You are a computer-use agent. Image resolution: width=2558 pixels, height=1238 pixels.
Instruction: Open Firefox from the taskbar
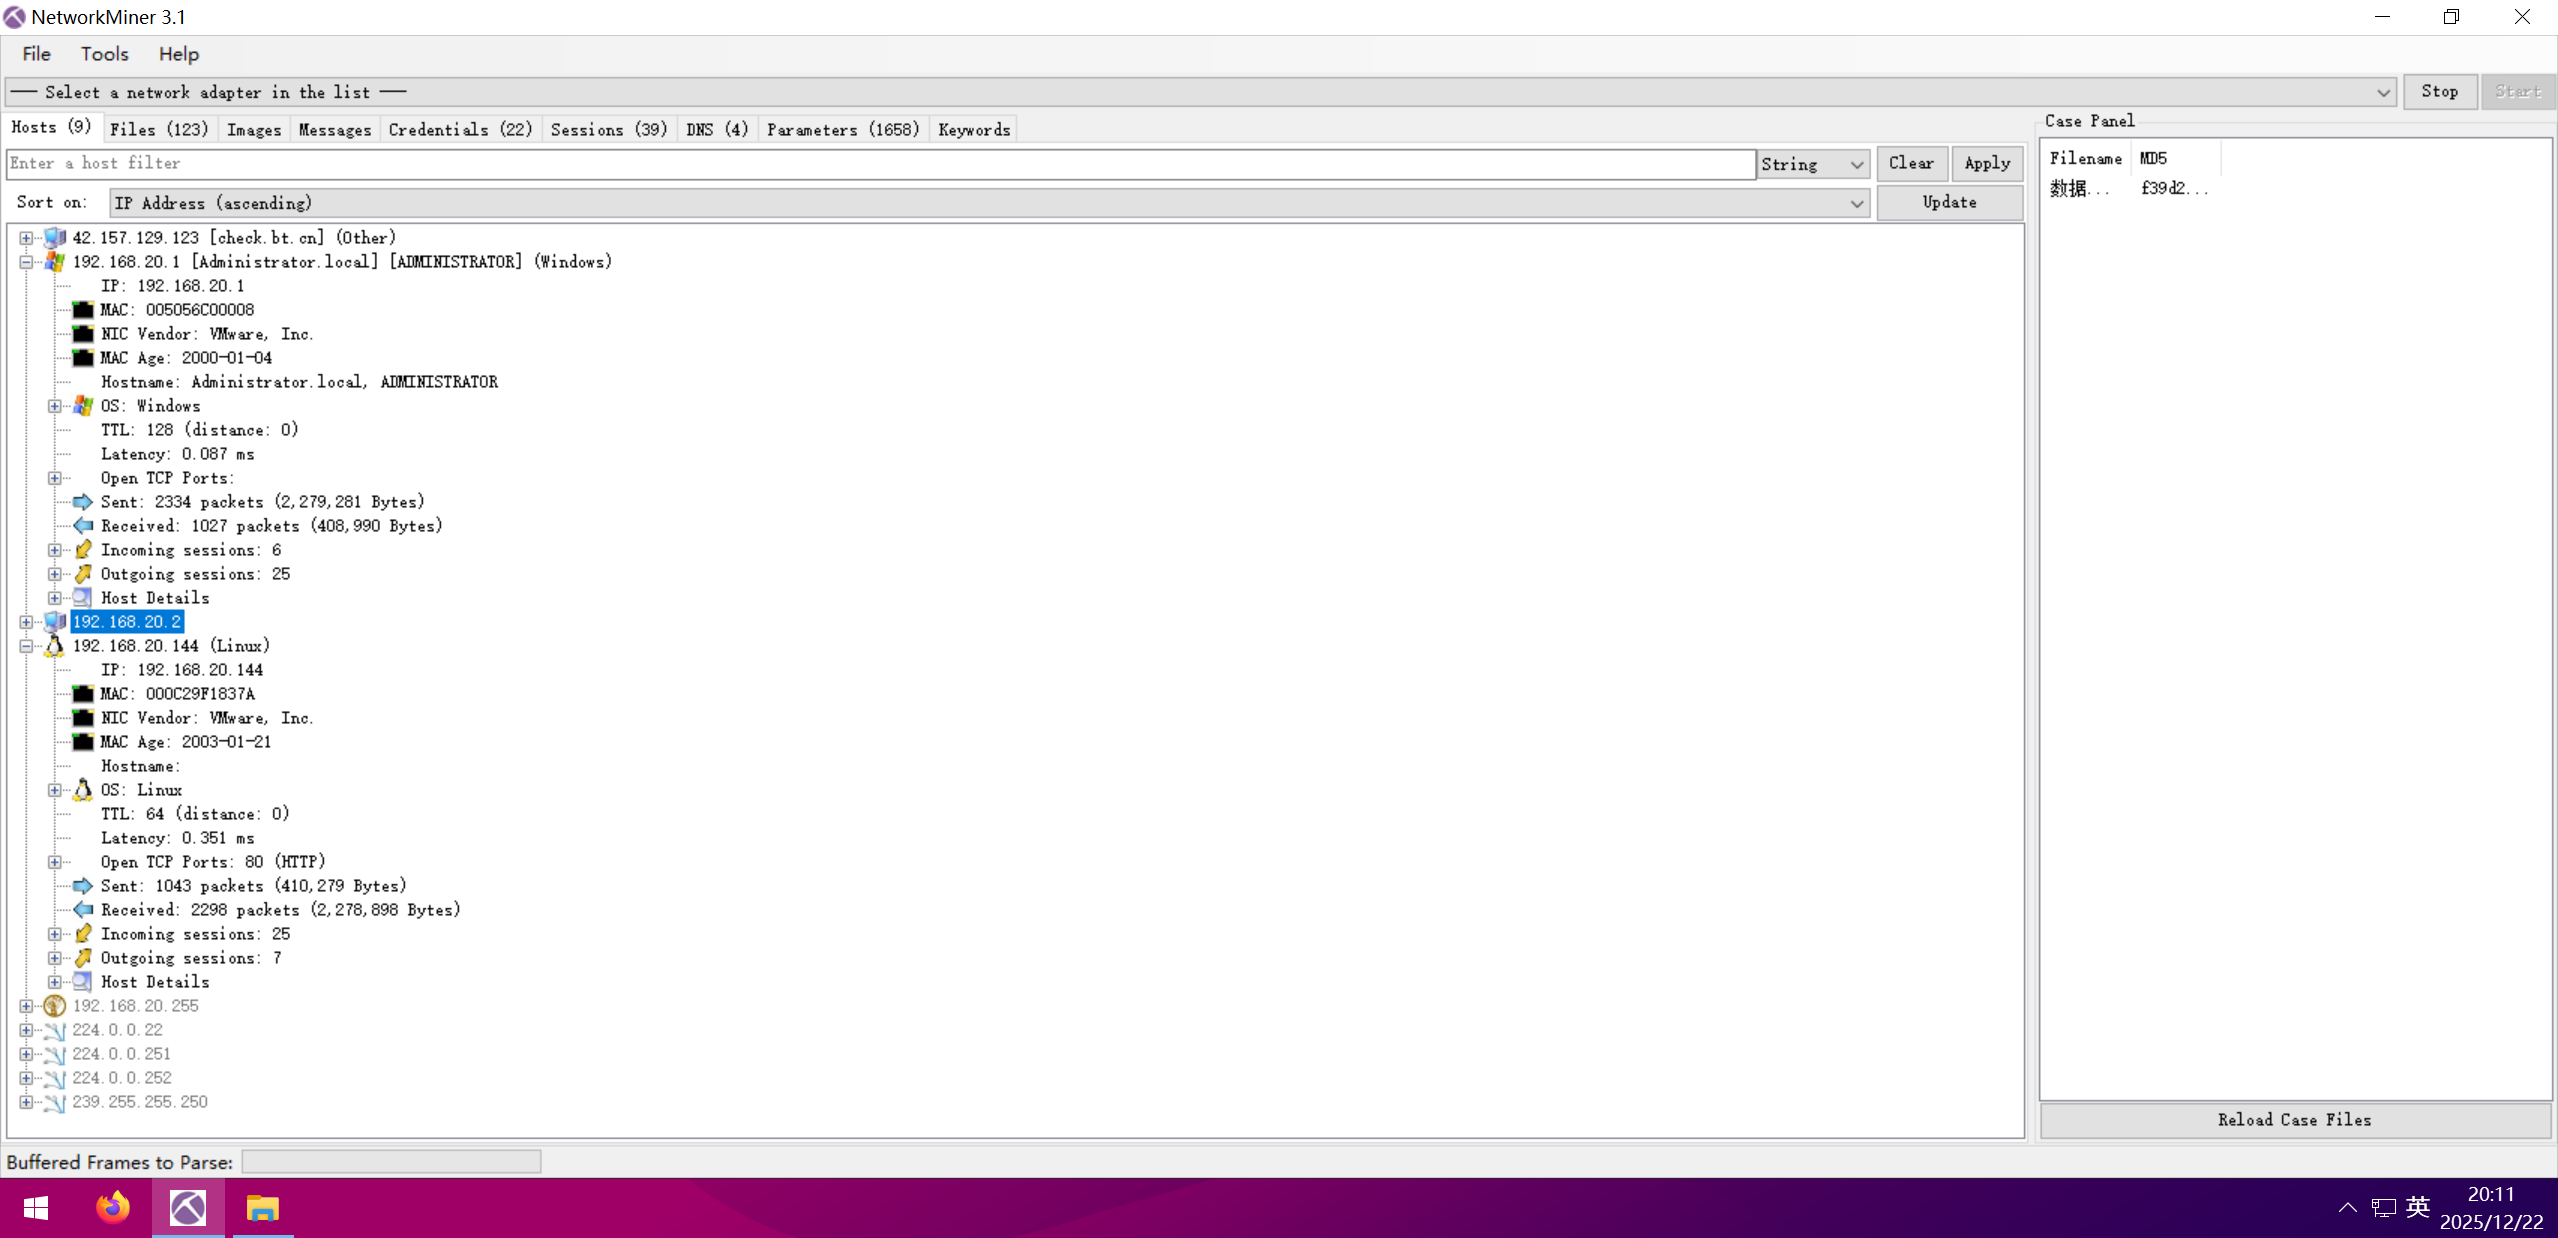click(x=113, y=1208)
